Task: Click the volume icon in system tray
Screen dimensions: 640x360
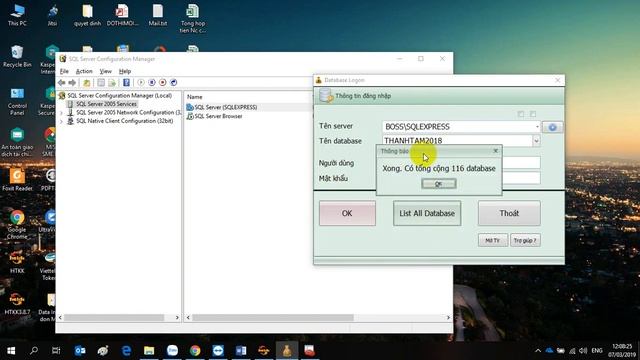Action: pyautogui.click(x=583, y=351)
